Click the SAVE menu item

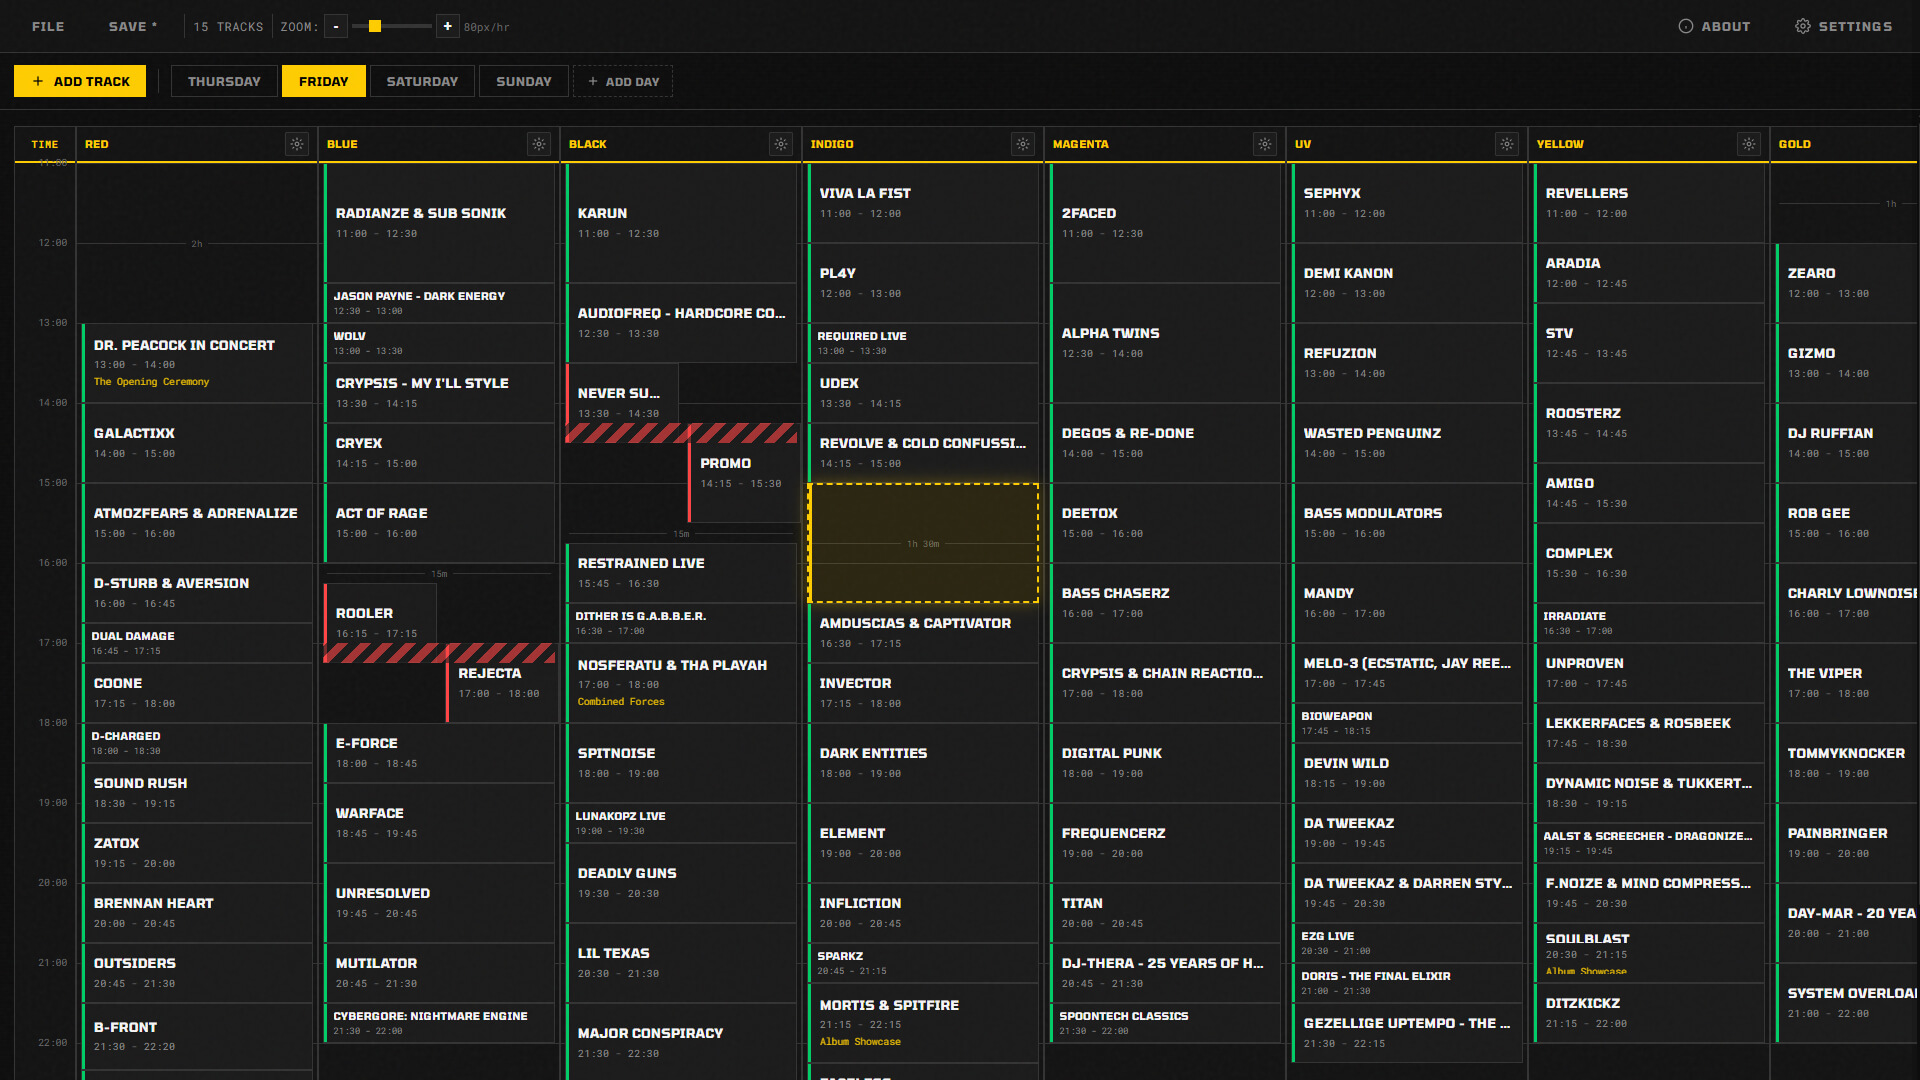[133, 27]
